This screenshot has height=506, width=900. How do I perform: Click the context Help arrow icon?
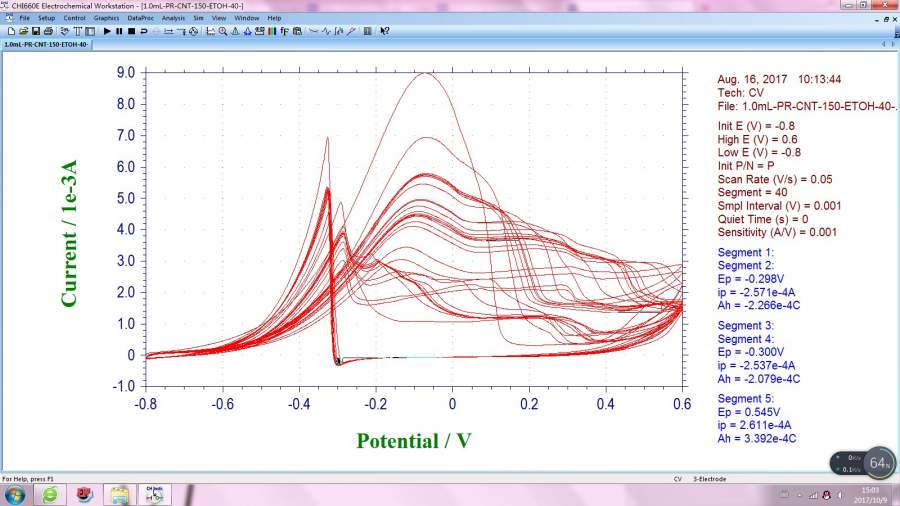point(385,31)
